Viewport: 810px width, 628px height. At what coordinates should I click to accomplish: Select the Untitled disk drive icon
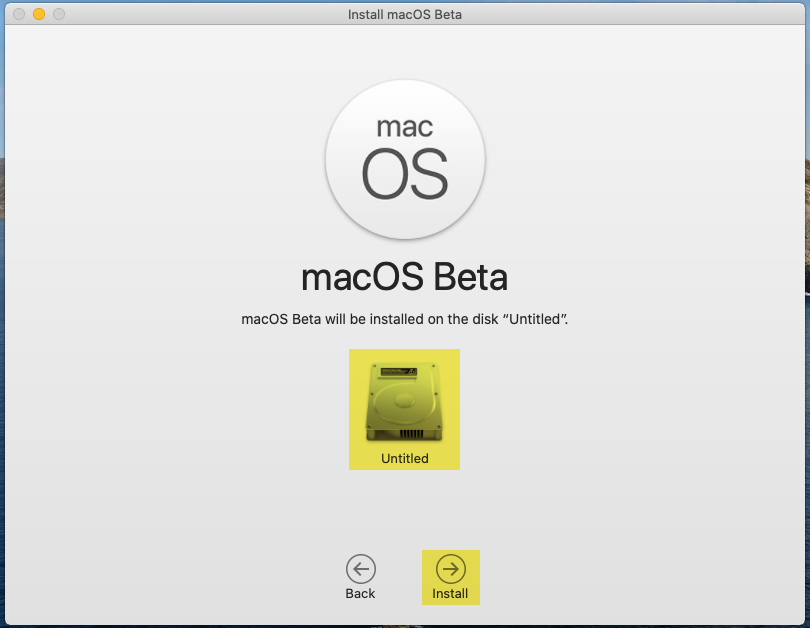[x=404, y=402]
